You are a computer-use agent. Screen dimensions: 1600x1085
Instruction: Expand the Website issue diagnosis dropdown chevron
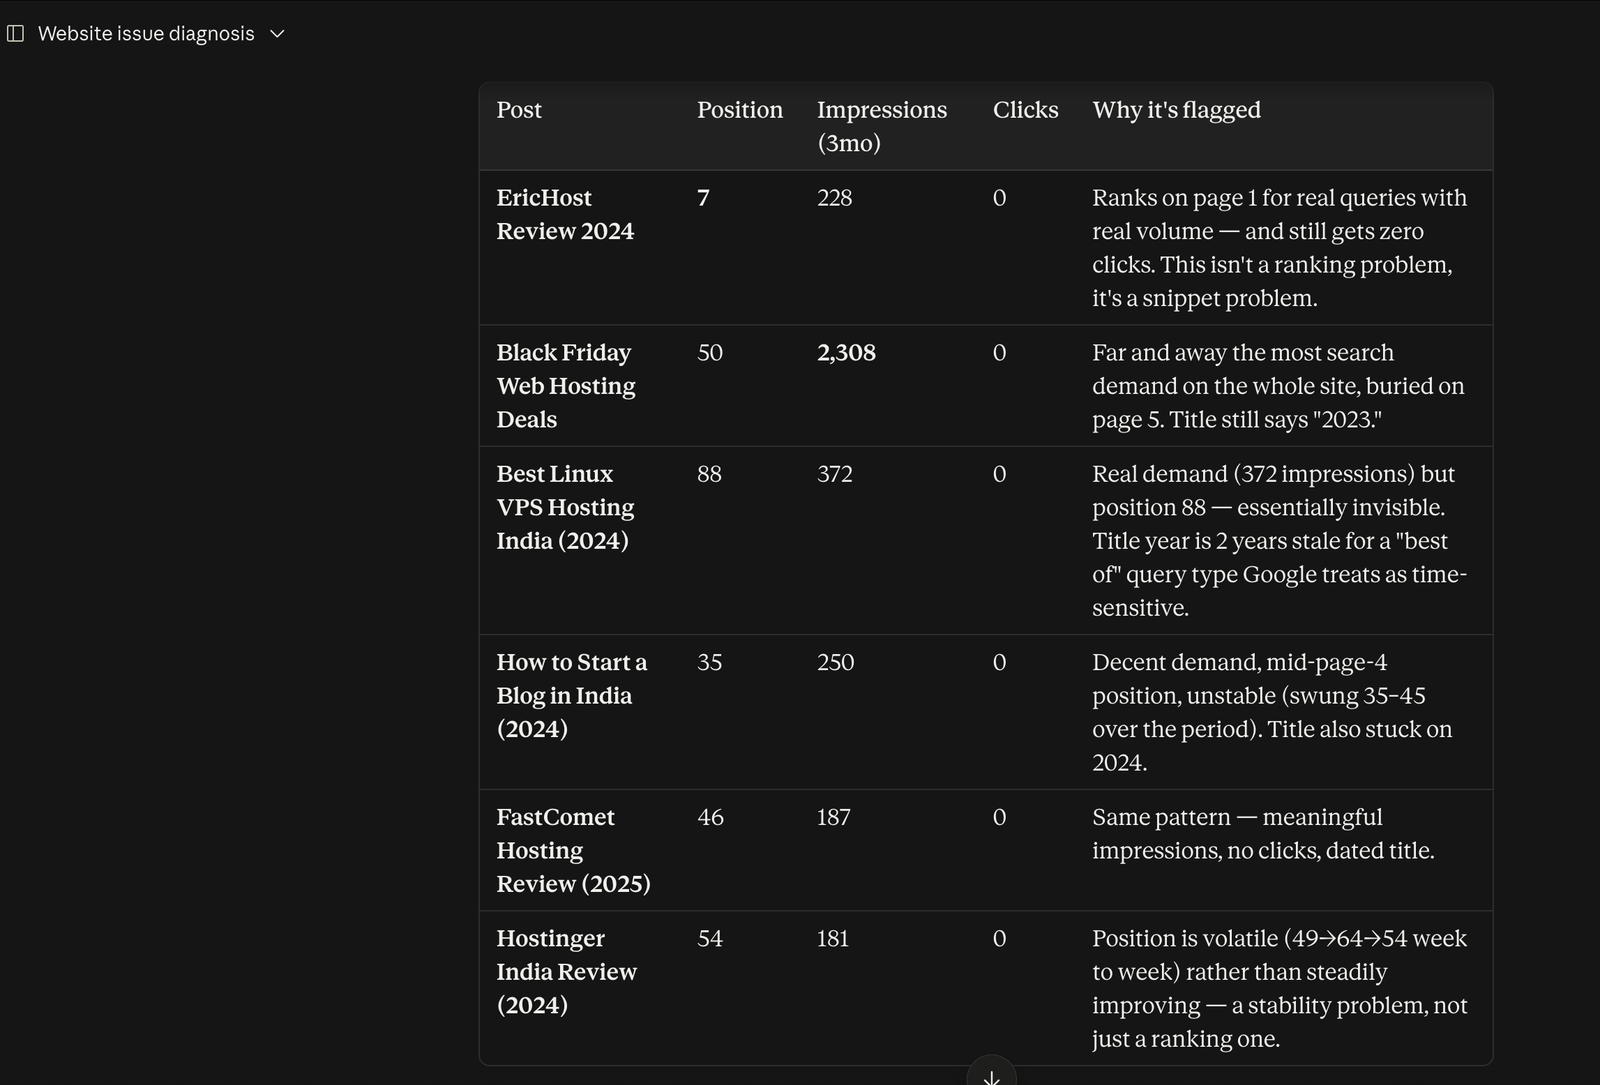coord(278,34)
